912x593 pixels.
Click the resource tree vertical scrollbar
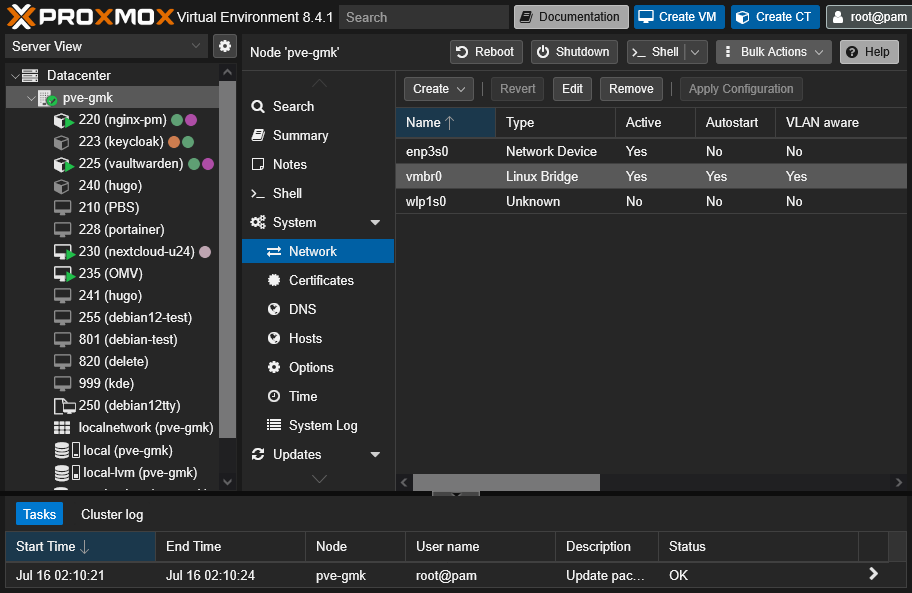click(227, 259)
